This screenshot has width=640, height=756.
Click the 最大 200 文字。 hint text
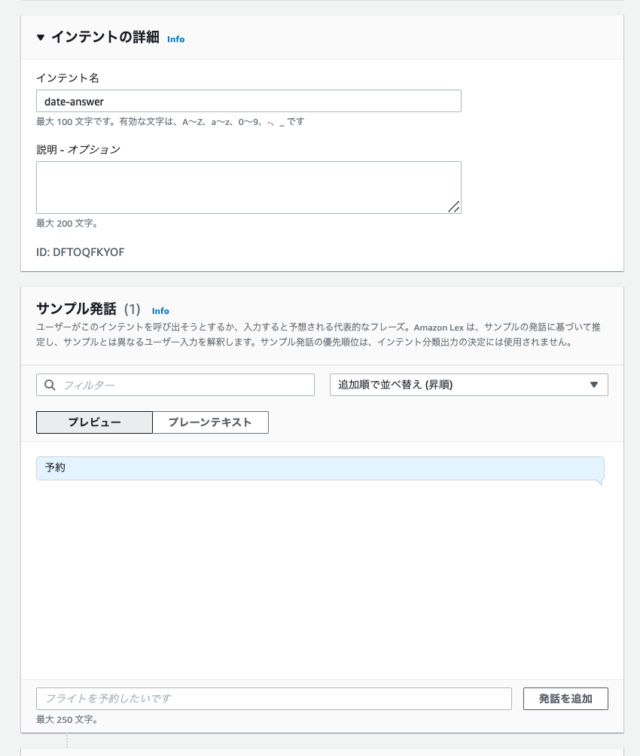coord(67,223)
